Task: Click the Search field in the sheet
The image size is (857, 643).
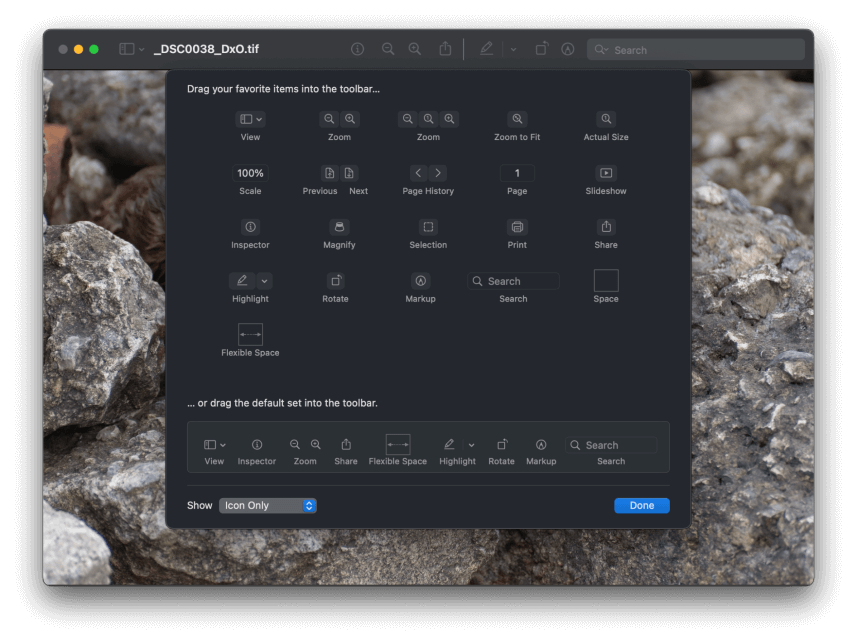Action: tap(512, 280)
